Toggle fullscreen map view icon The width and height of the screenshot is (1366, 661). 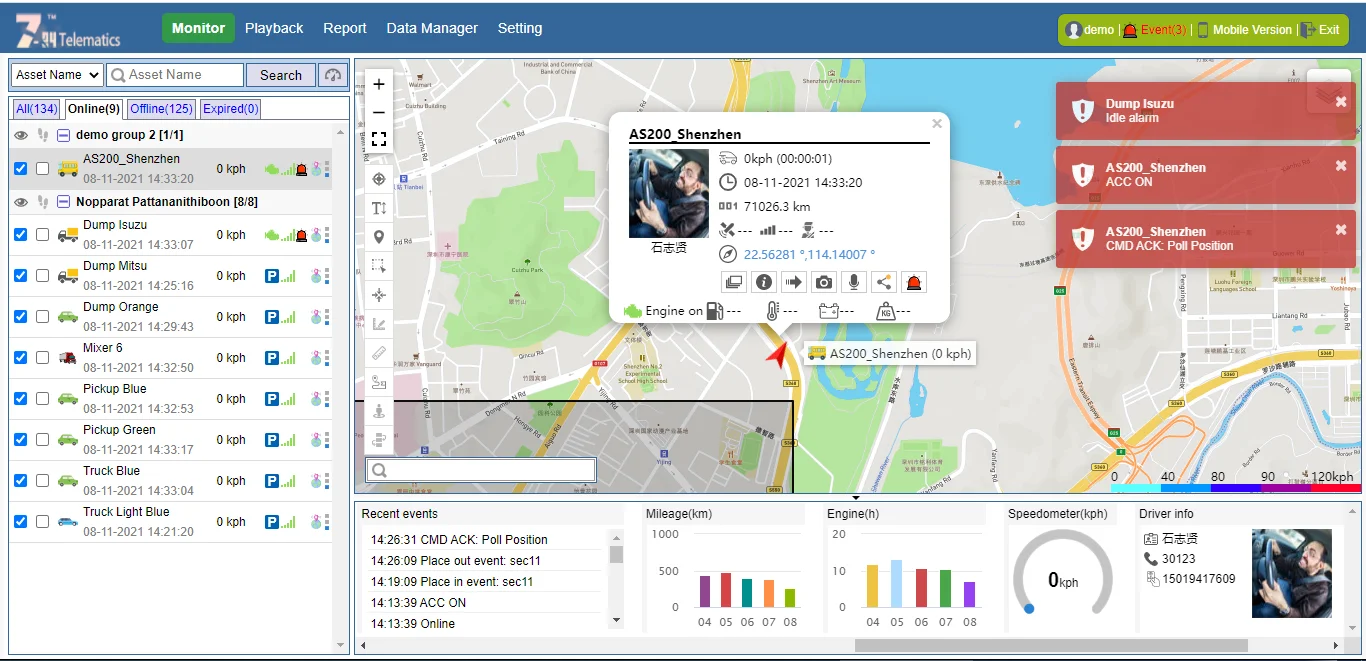click(379, 139)
